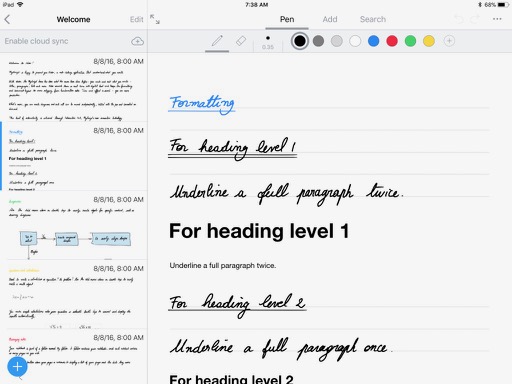Image resolution: width=512 pixels, height=384 pixels.
Task: Redo the last stroke
Action: [475, 19]
